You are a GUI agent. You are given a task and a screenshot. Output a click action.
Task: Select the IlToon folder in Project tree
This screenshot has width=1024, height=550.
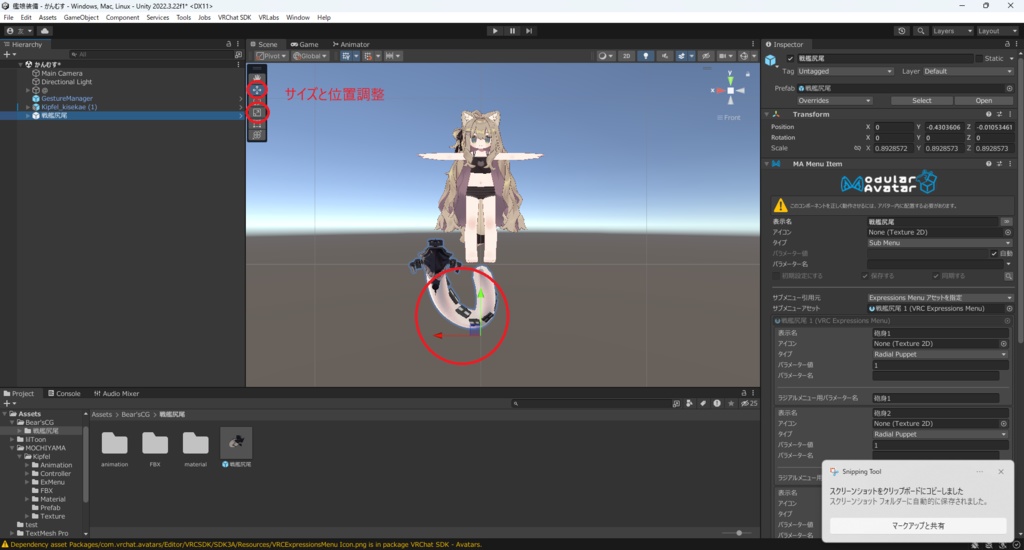point(36,440)
